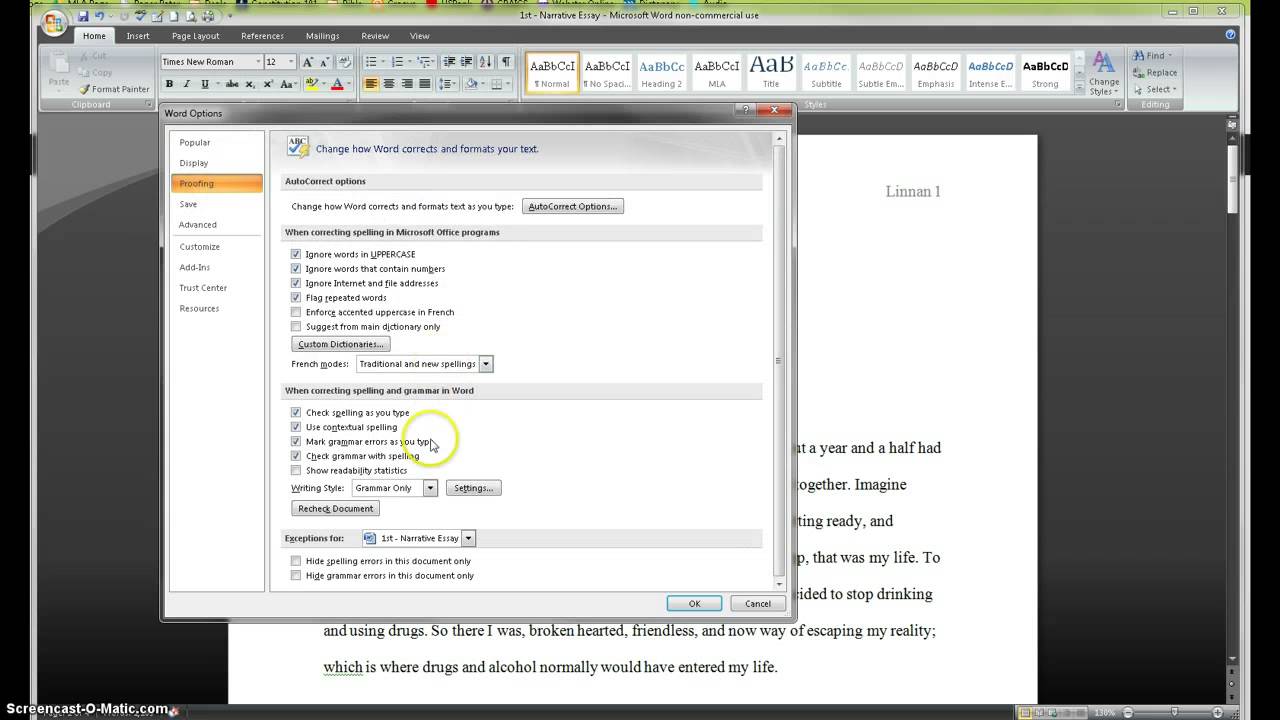Image resolution: width=1280 pixels, height=720 pixels.
Task: Click the Shrink Font icon
Action: [326, 62]
